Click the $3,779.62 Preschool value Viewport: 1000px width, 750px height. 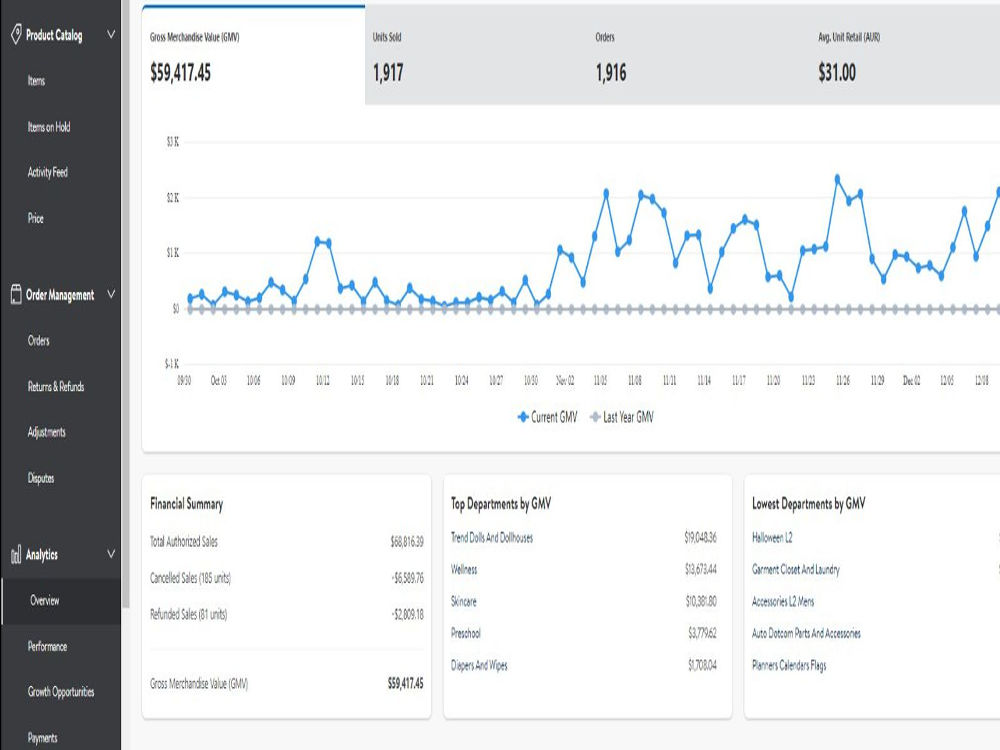702,633
